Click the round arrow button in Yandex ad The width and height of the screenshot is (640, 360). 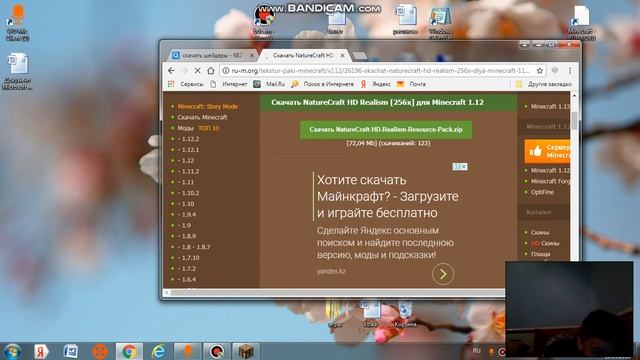pos(443,274)
